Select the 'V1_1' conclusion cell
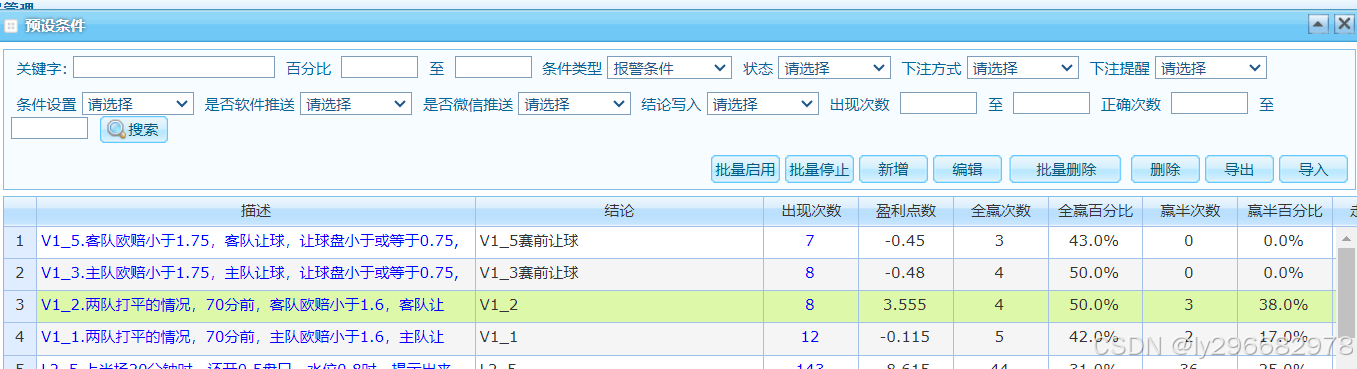1357x369 pixels. (x=619, y=337)
